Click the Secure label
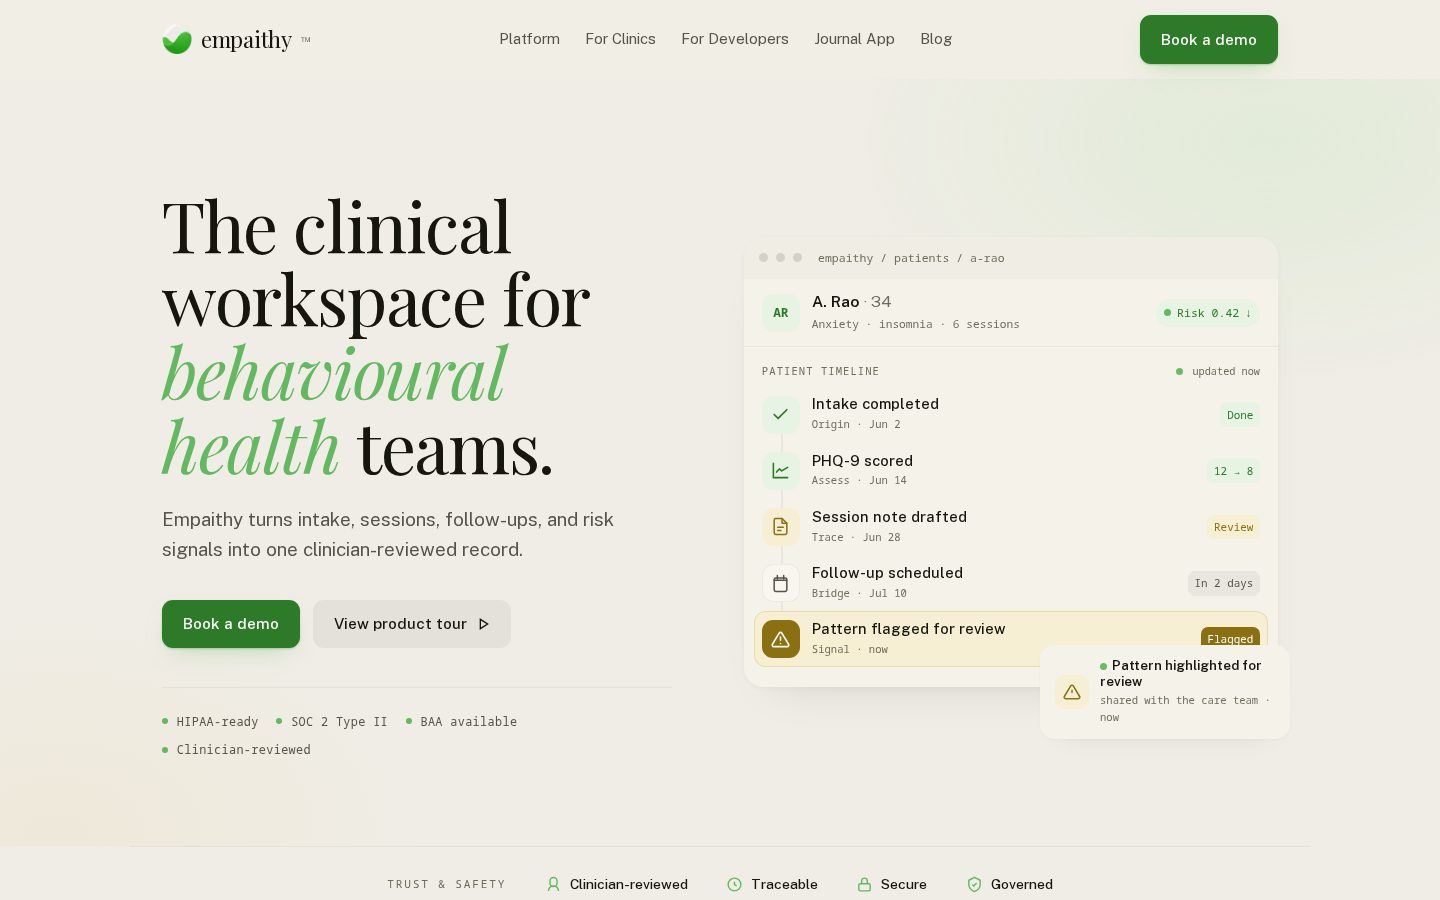This screenshot has height=900, width=1440. coord(904,884)
